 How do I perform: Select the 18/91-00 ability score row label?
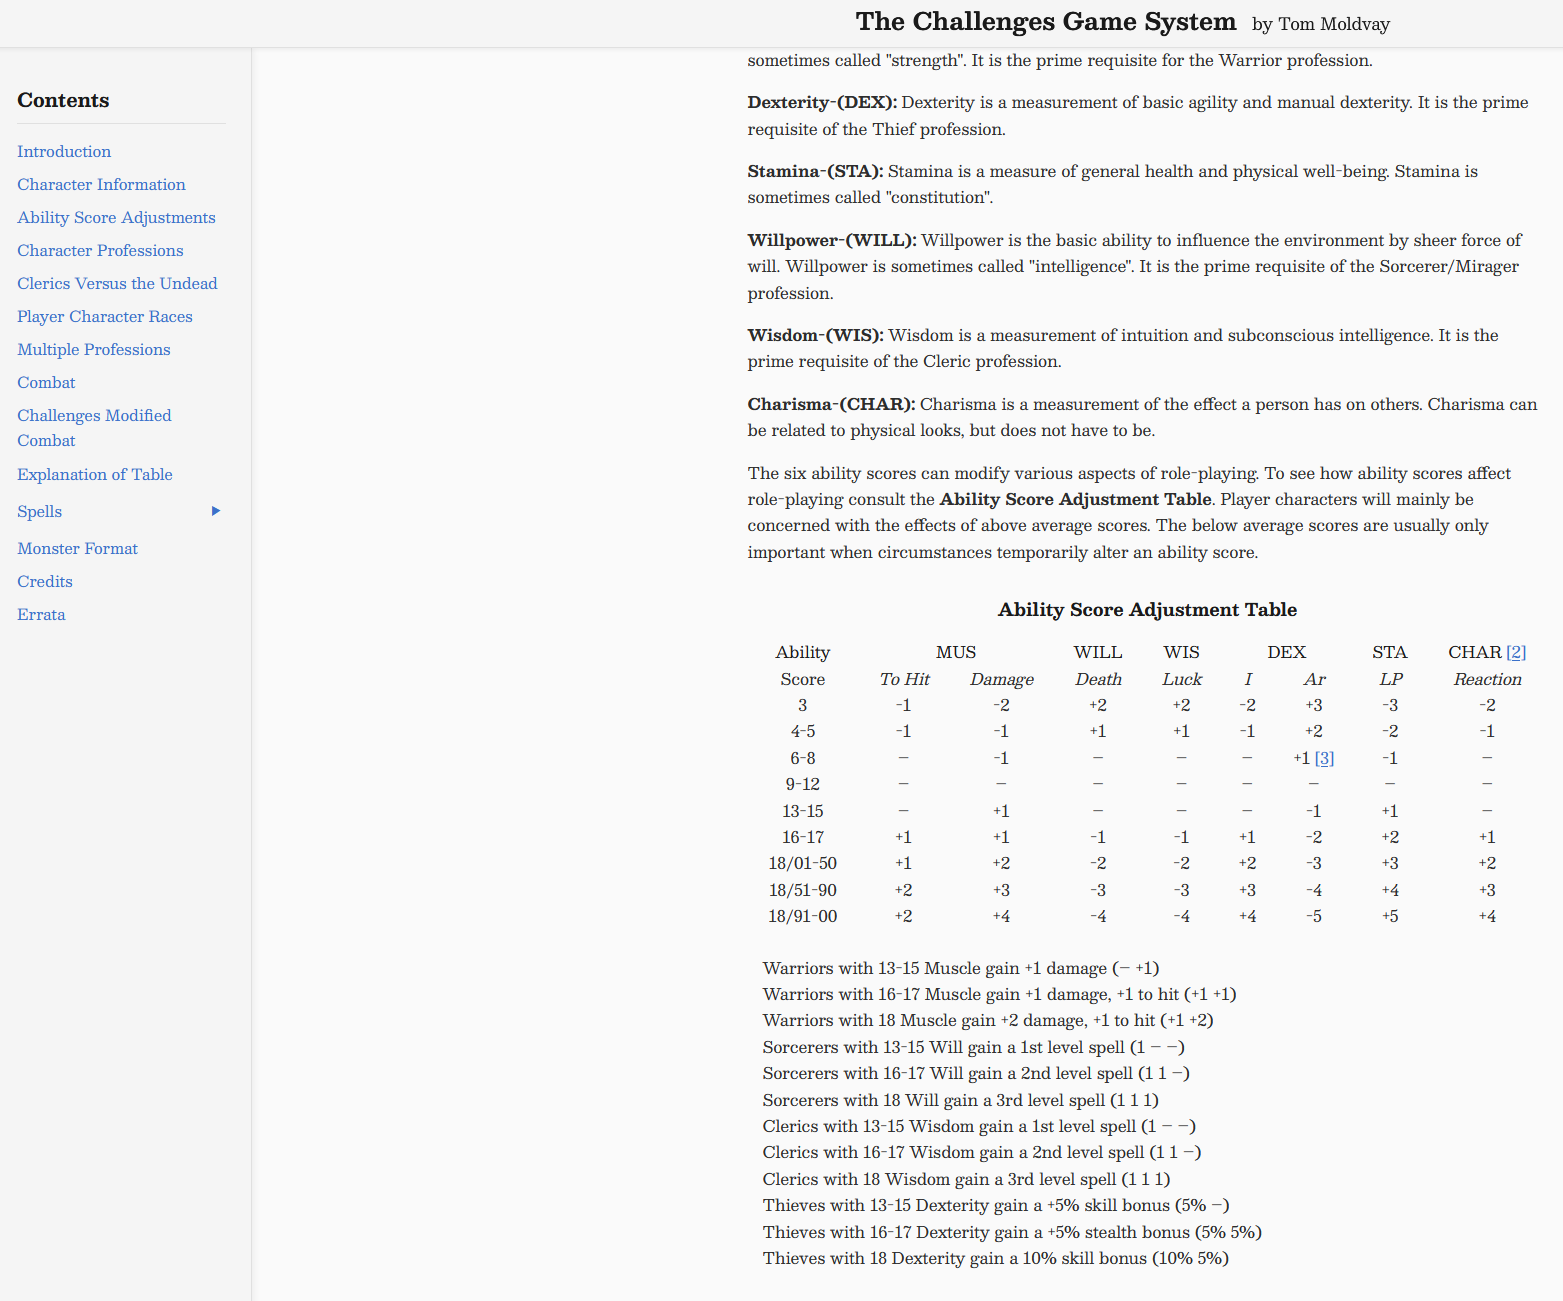803,916
